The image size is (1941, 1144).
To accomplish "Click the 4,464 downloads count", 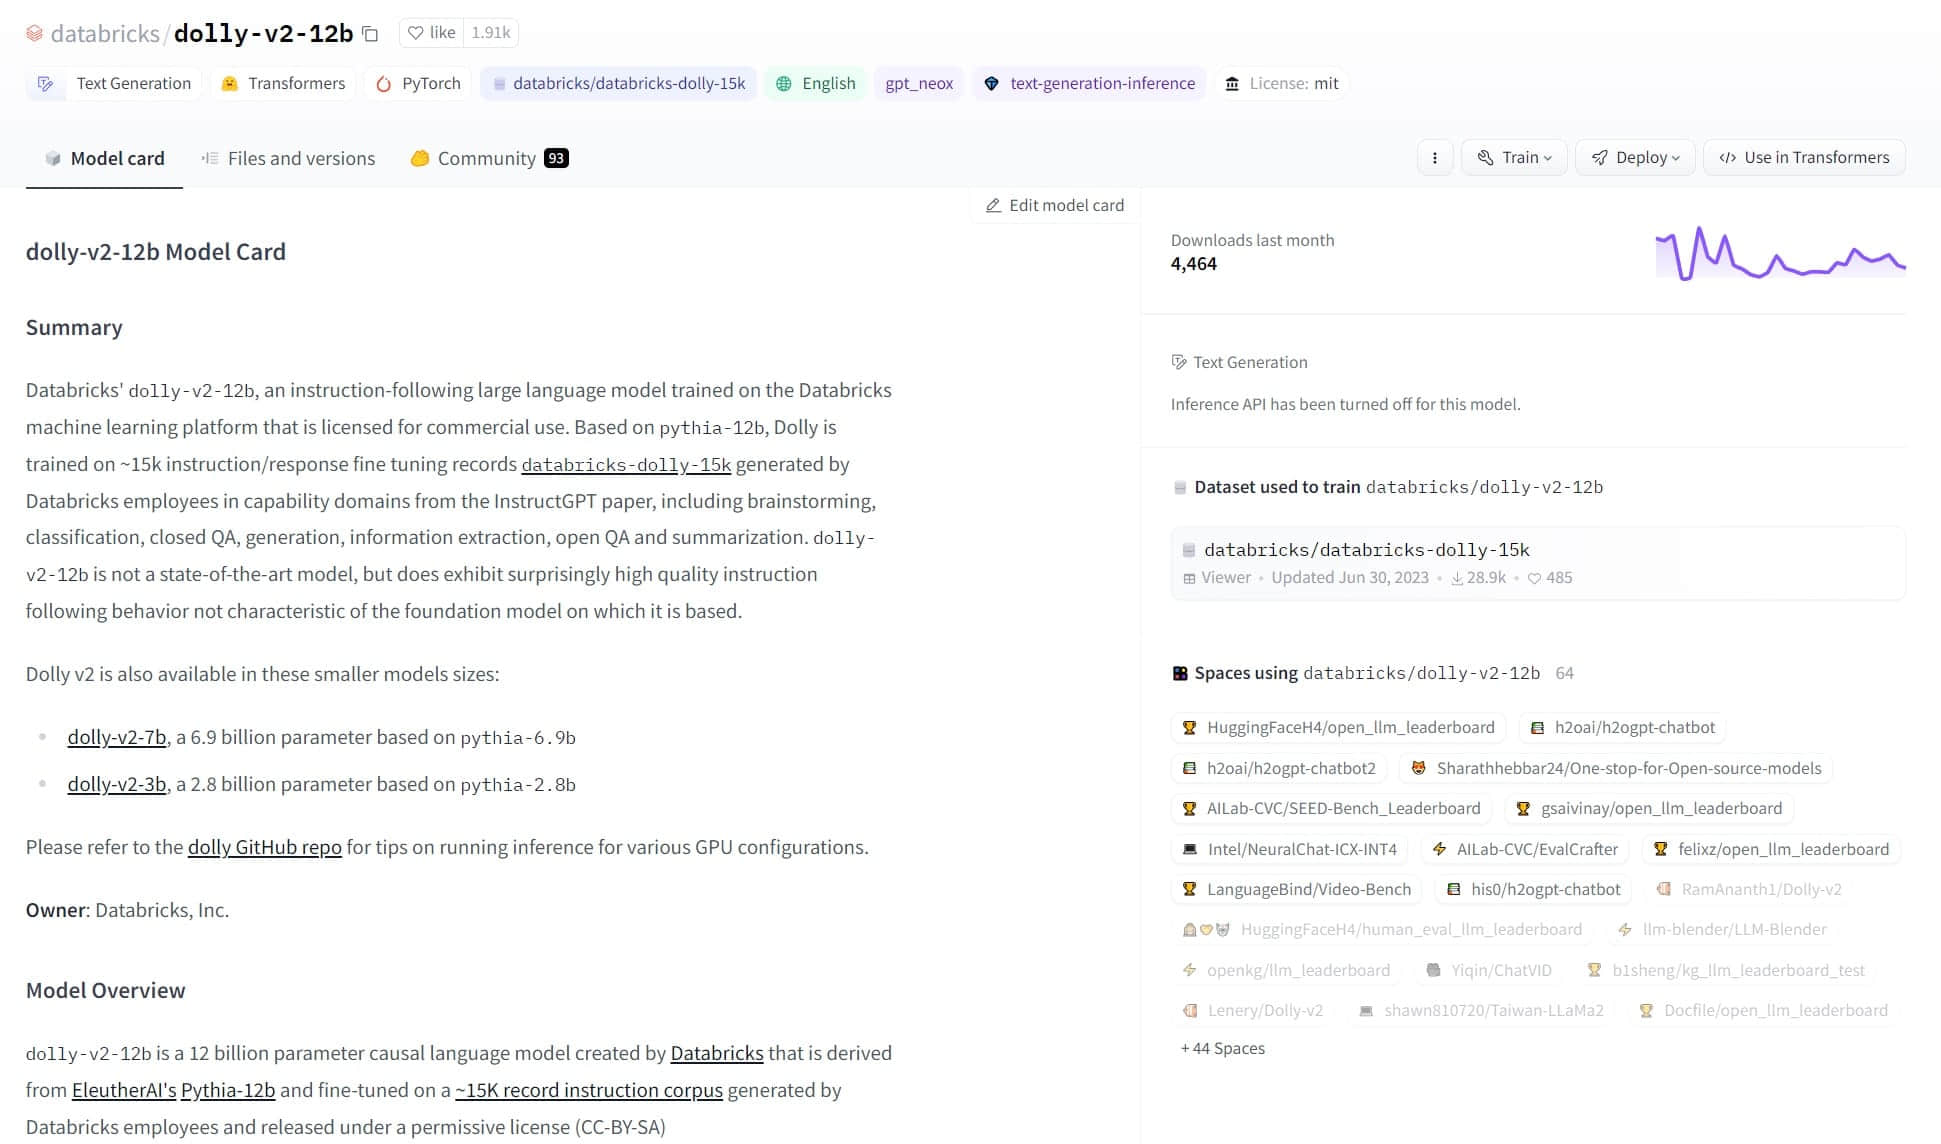I will [x=1194, y=264].
